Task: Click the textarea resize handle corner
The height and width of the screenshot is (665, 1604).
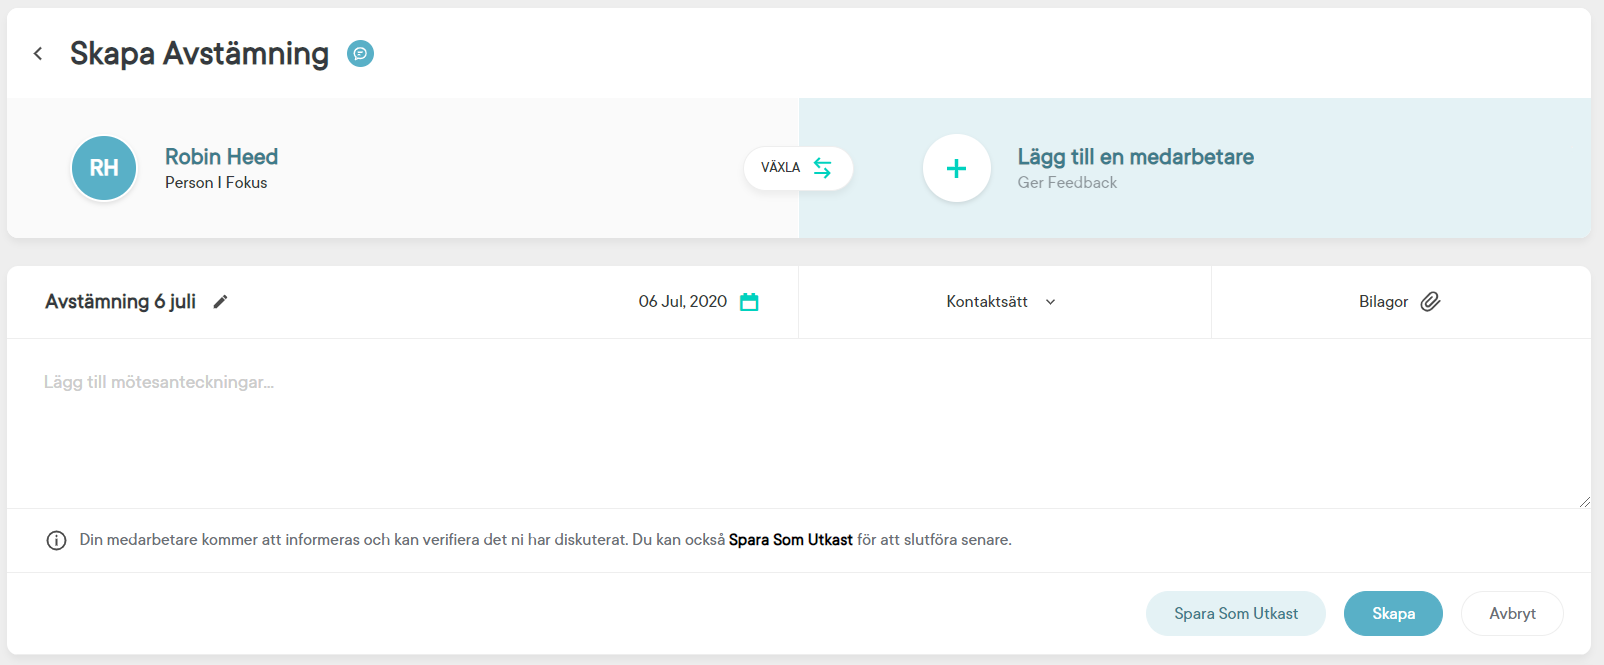Action: pos(1584,502)
